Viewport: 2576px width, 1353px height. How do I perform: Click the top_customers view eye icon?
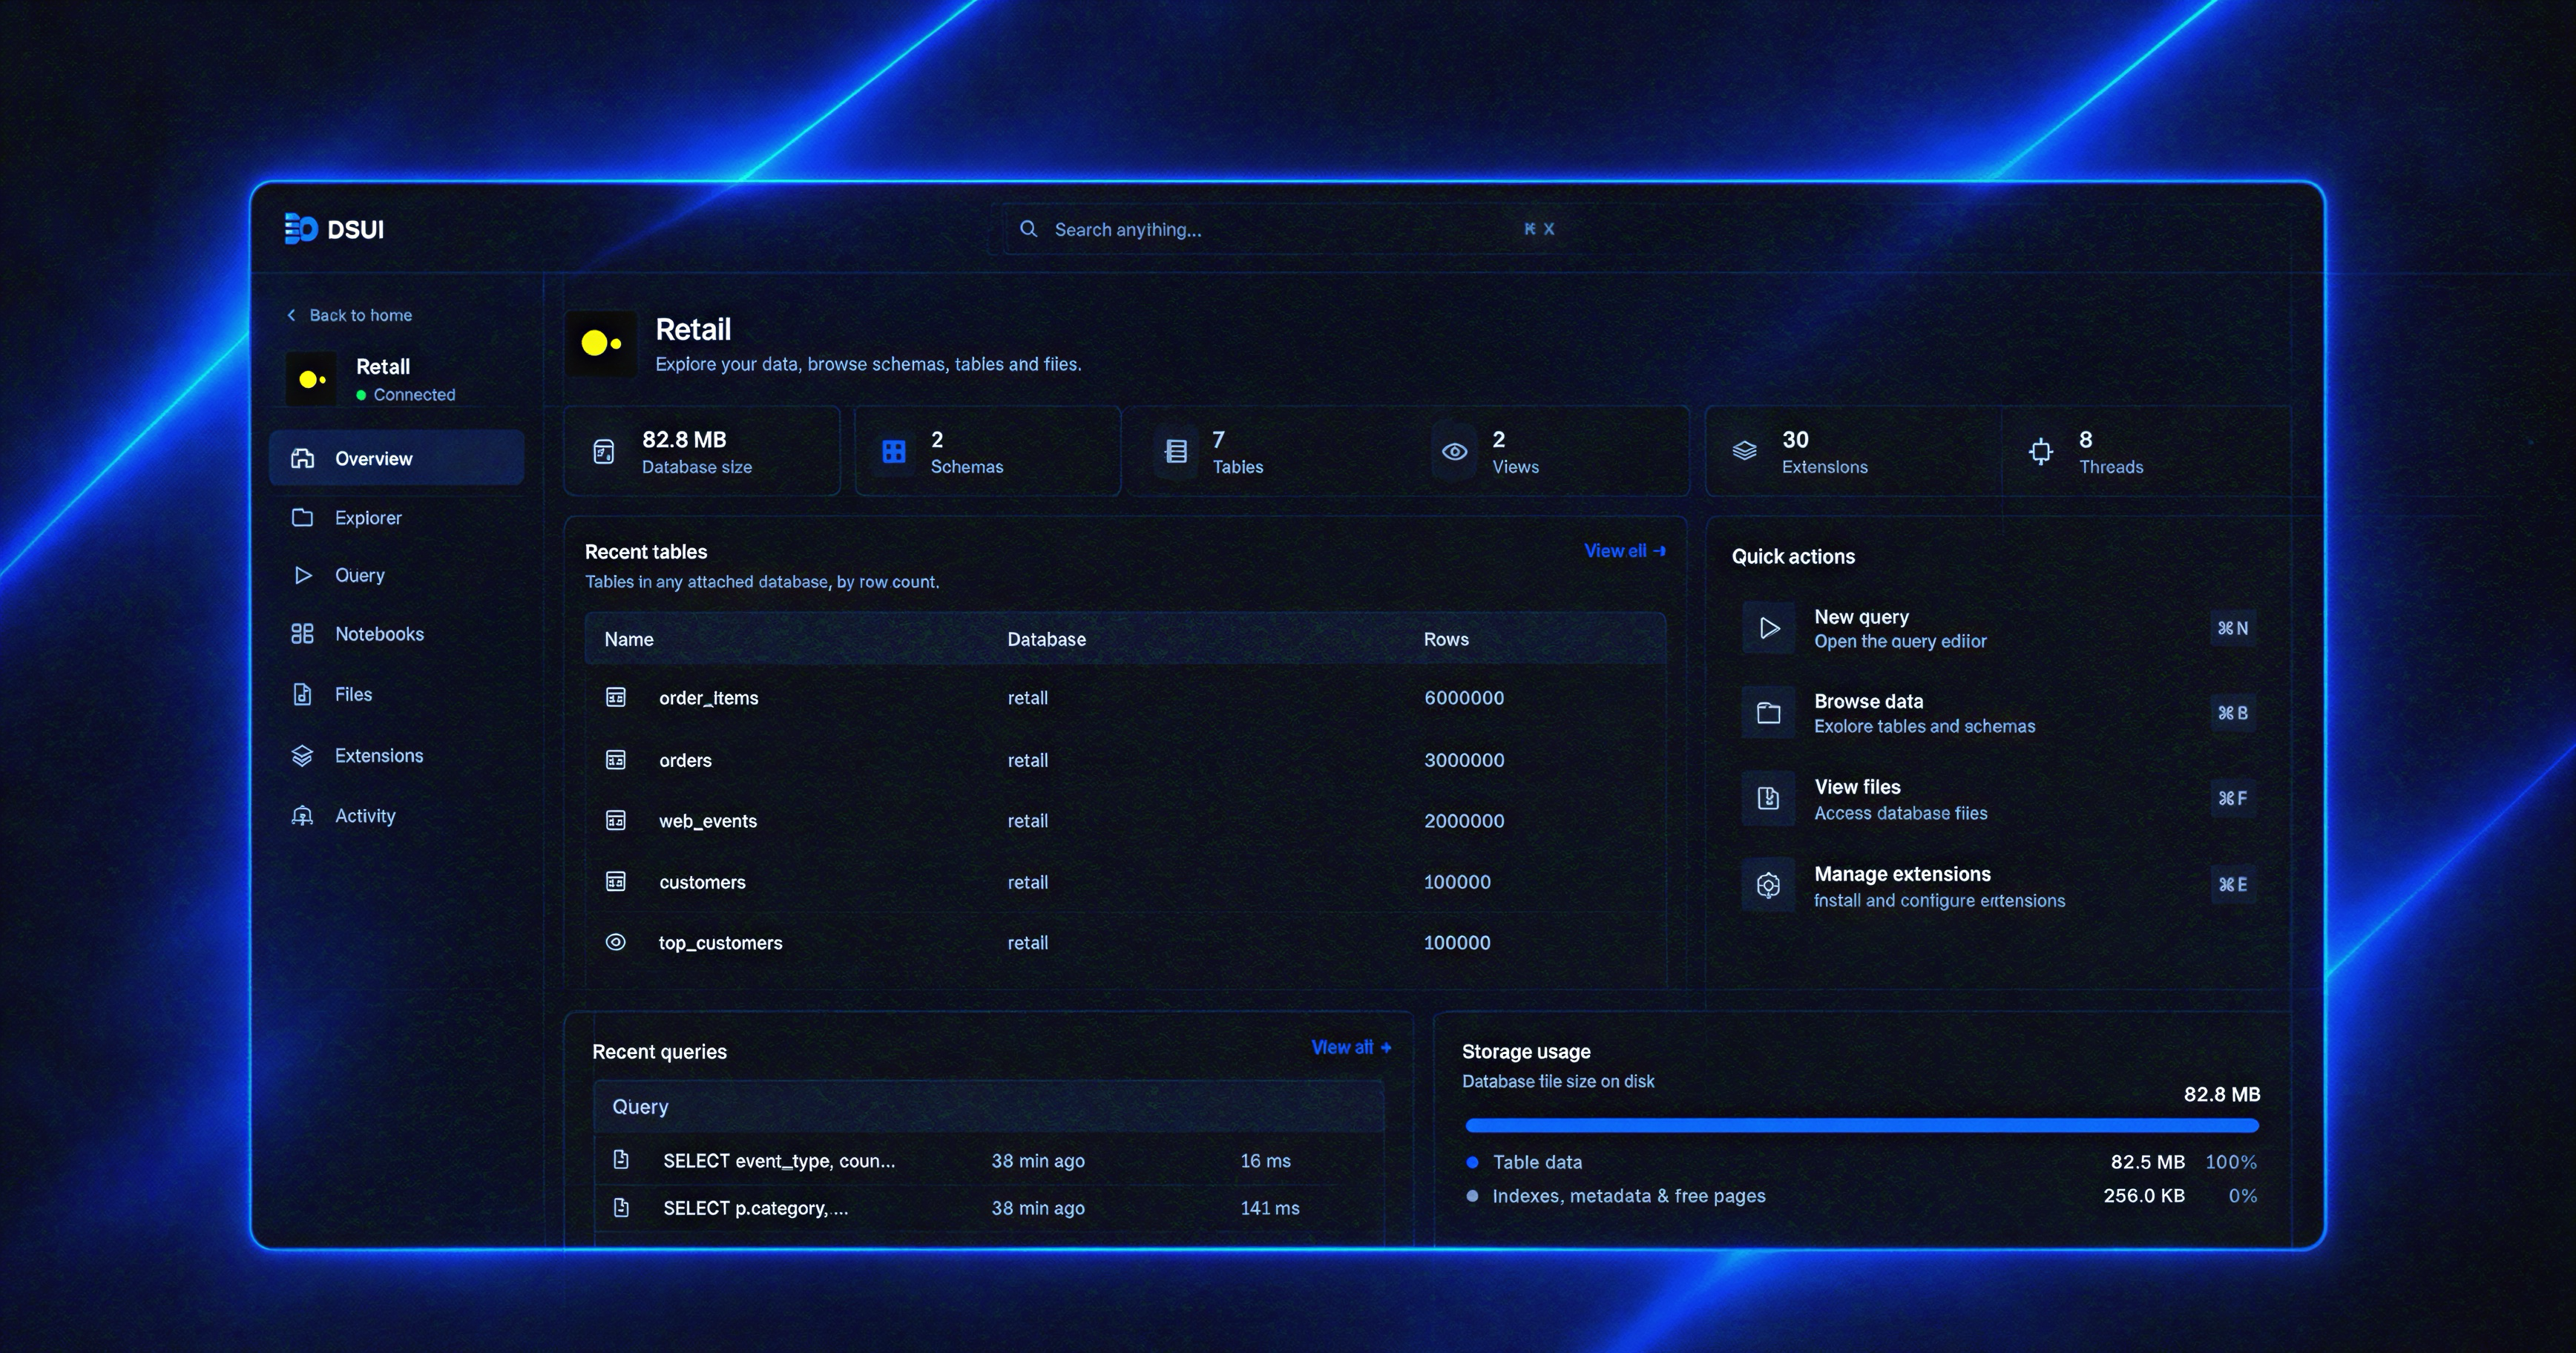[616, 942]
